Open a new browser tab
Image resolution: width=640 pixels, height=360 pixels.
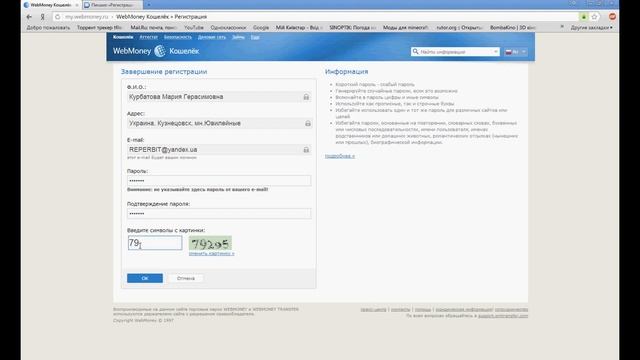click(x=149, y=5)
